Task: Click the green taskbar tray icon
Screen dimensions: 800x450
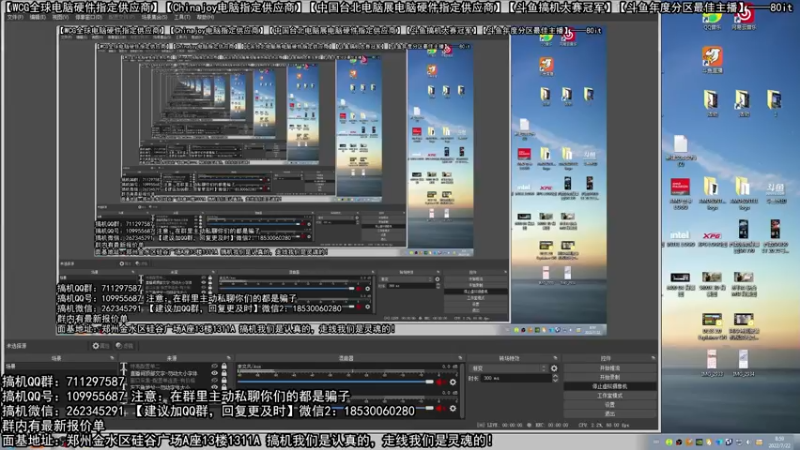Action: 668,442
